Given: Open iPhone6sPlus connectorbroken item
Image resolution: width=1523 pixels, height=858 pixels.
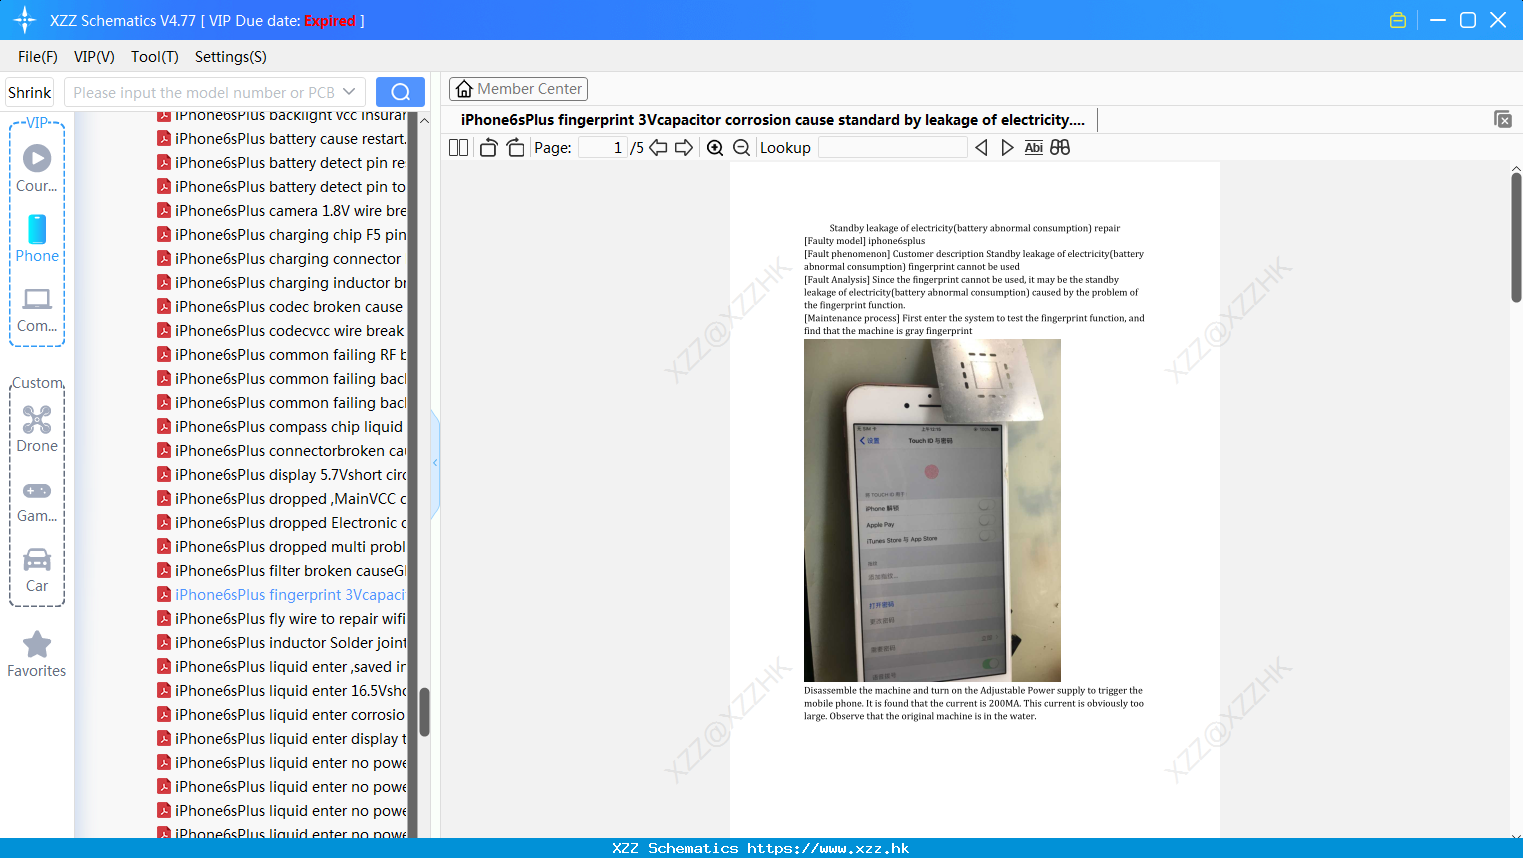Looking at the screenshot, I should (282, 451).
